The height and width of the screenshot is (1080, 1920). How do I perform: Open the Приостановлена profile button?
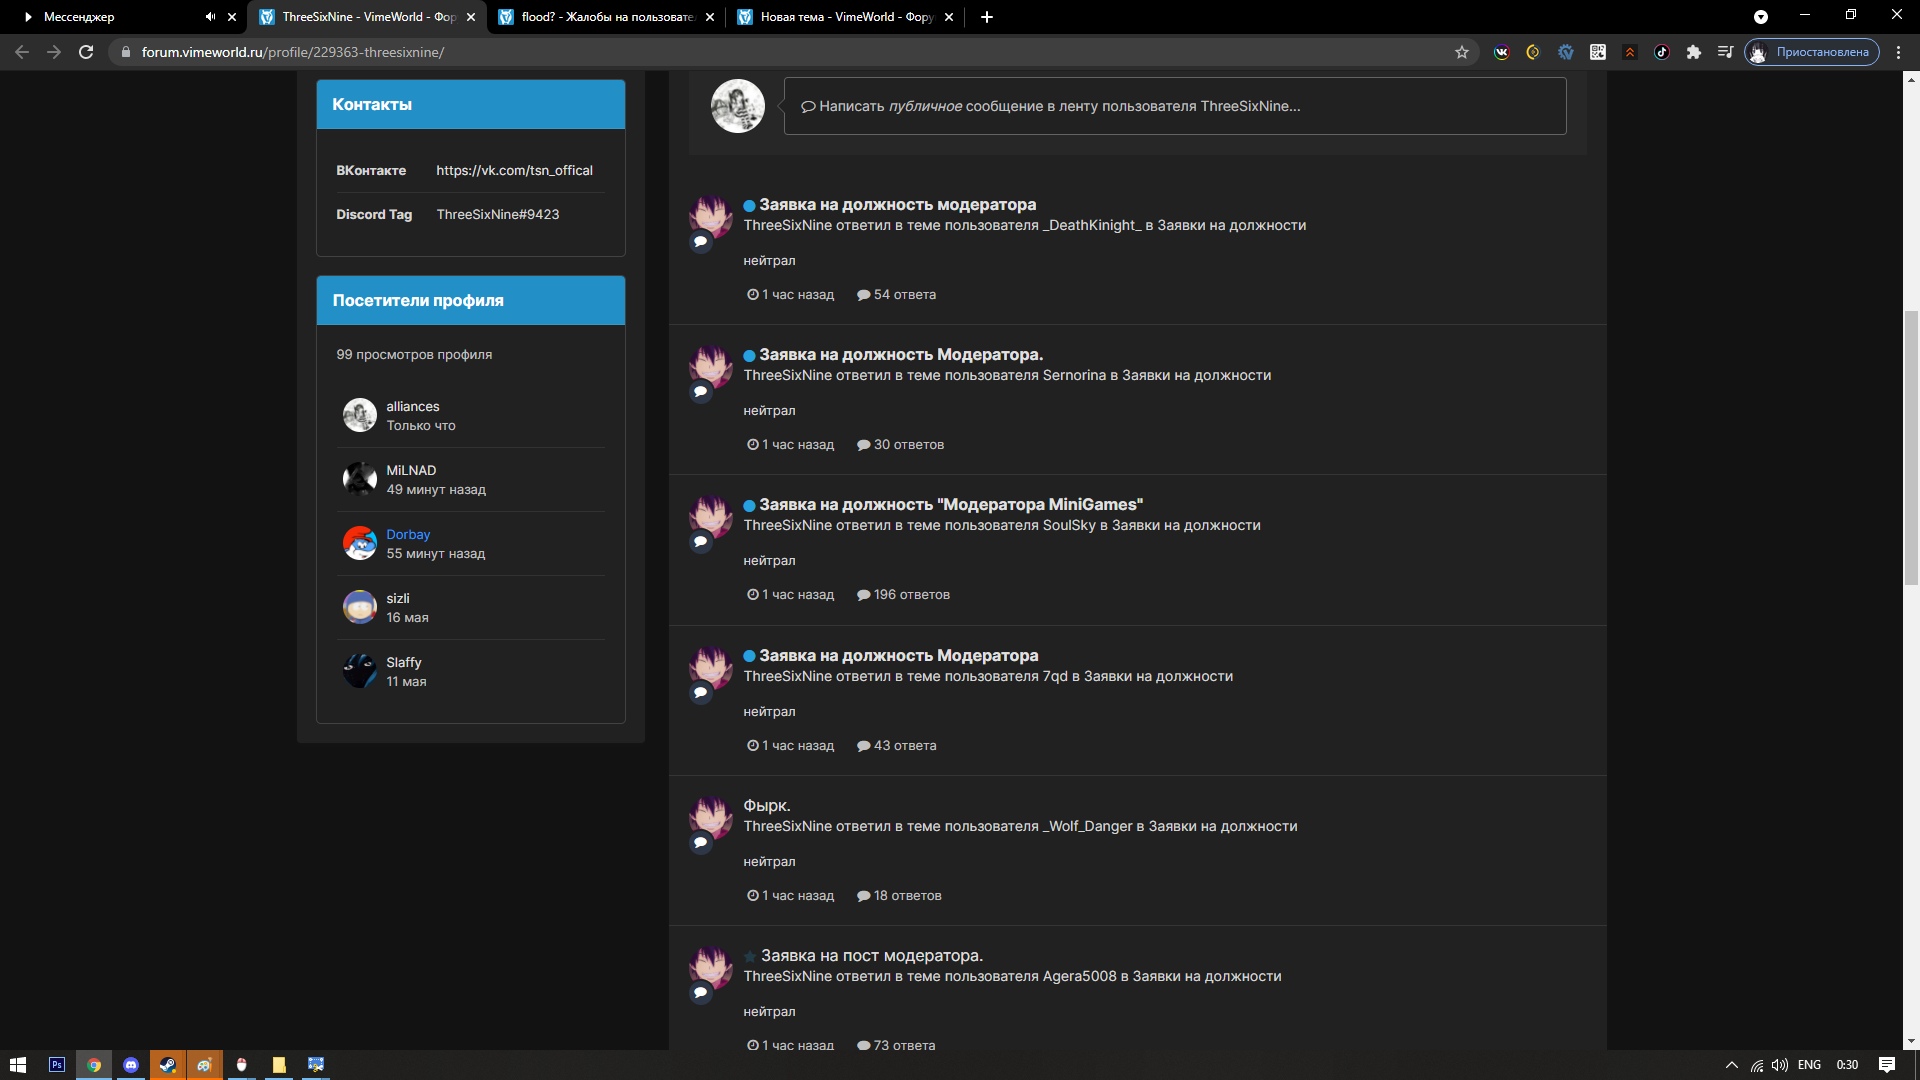(x=1812, y=52)
